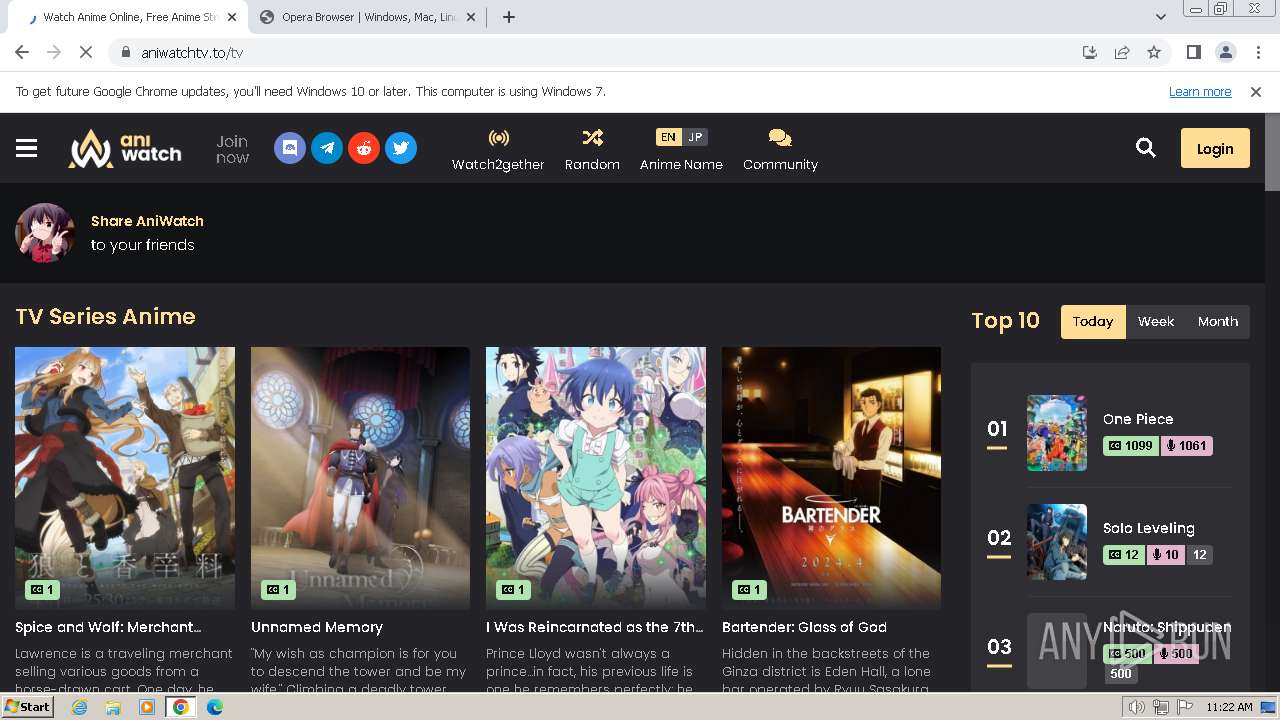Viewport: 1280px width, 720px height.
Task: Open Spice and Wolf: Merchant title link
Action: tap(108, 627)
